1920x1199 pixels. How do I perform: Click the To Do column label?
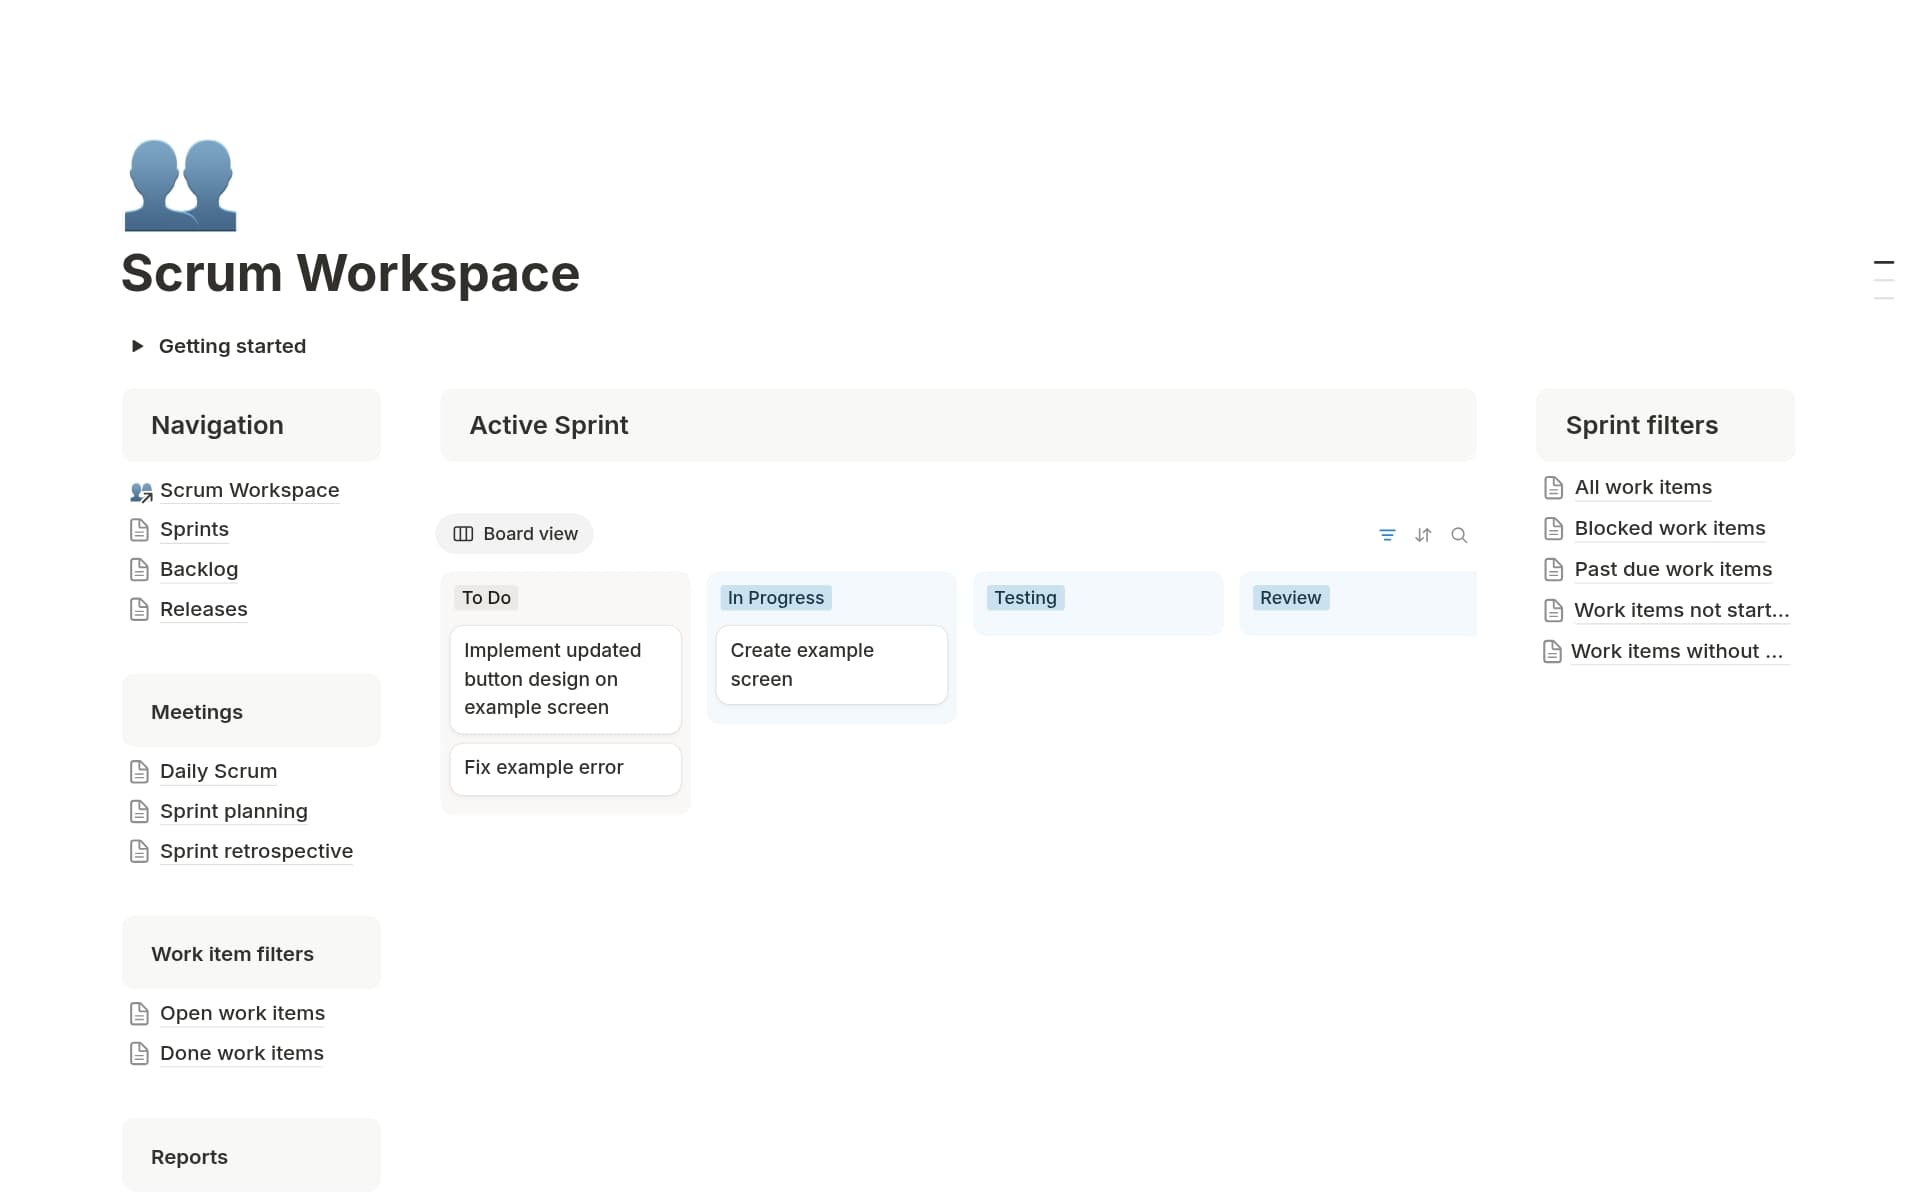coord(486,597)
